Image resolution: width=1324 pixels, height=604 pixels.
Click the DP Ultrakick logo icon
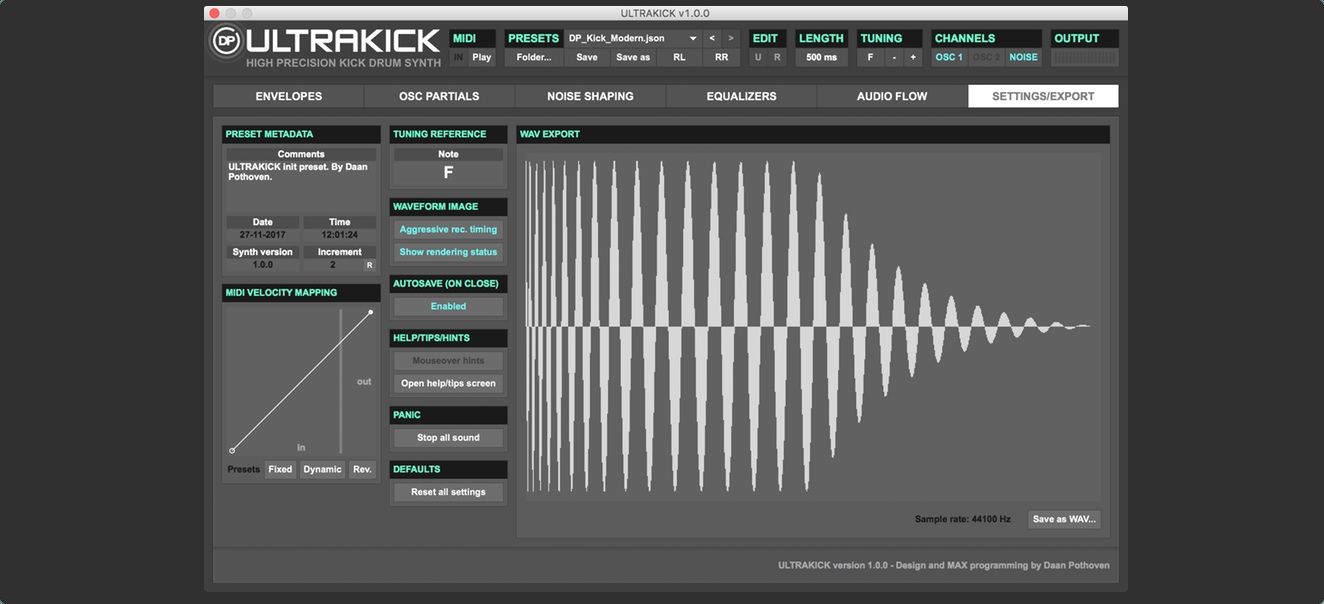[x=227, y=43]
